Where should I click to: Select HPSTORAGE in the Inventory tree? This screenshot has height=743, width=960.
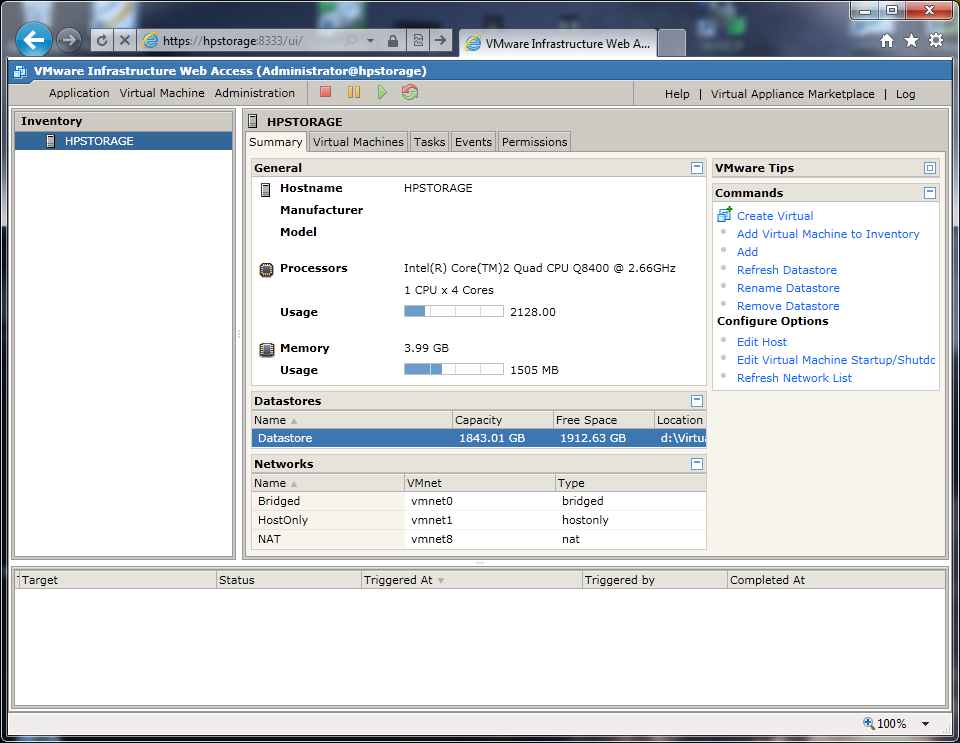tap(124, 141)
